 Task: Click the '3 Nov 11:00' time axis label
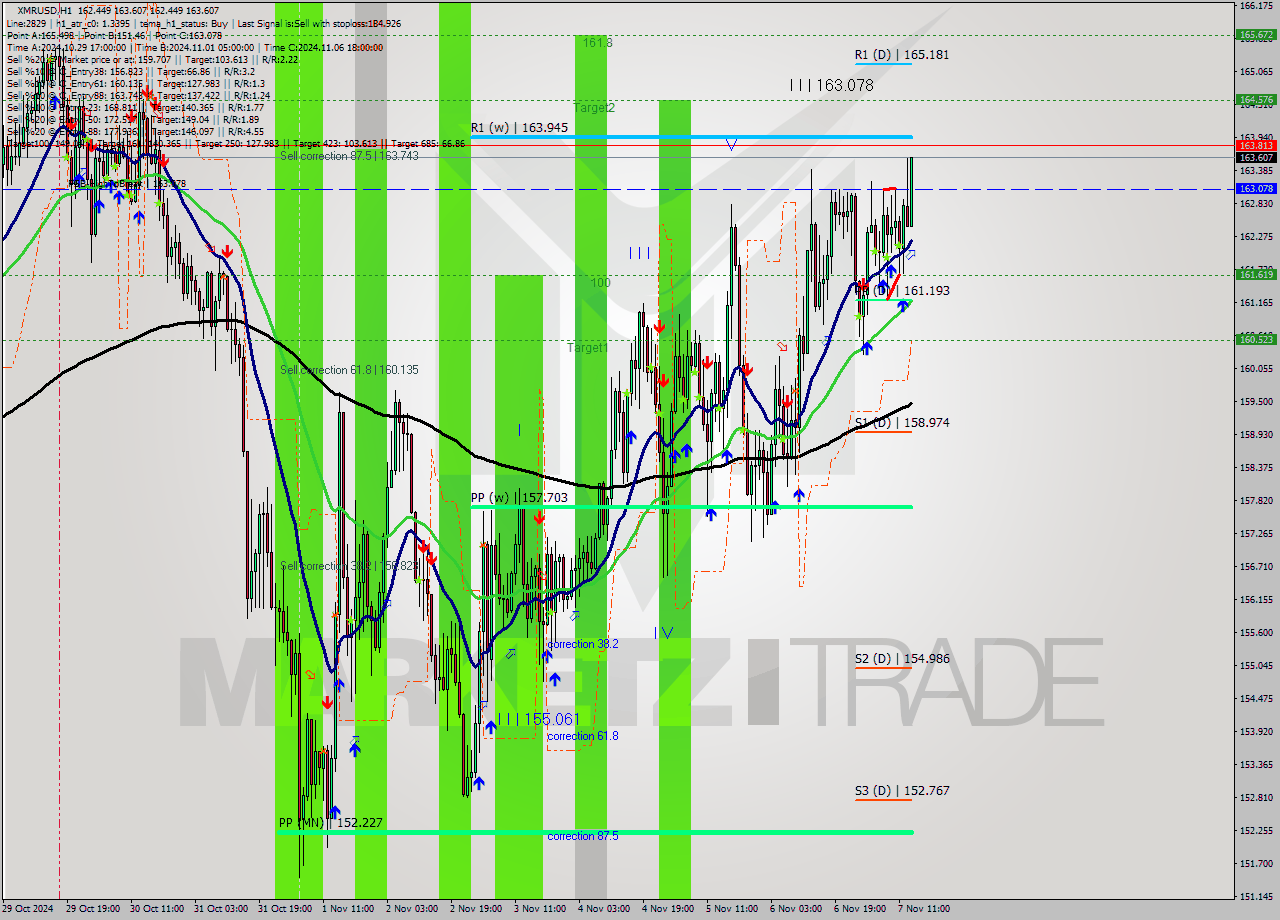pos(540,909)
